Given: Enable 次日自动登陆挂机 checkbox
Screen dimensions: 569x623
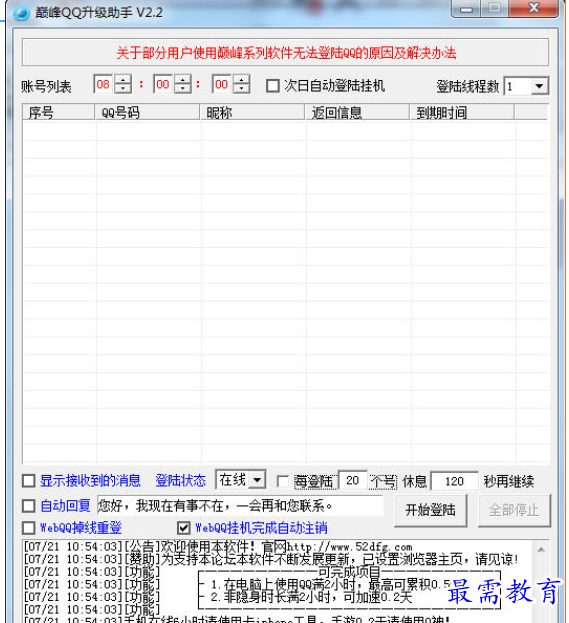Looking at the screenshot, I should click(x=273, y=86).
